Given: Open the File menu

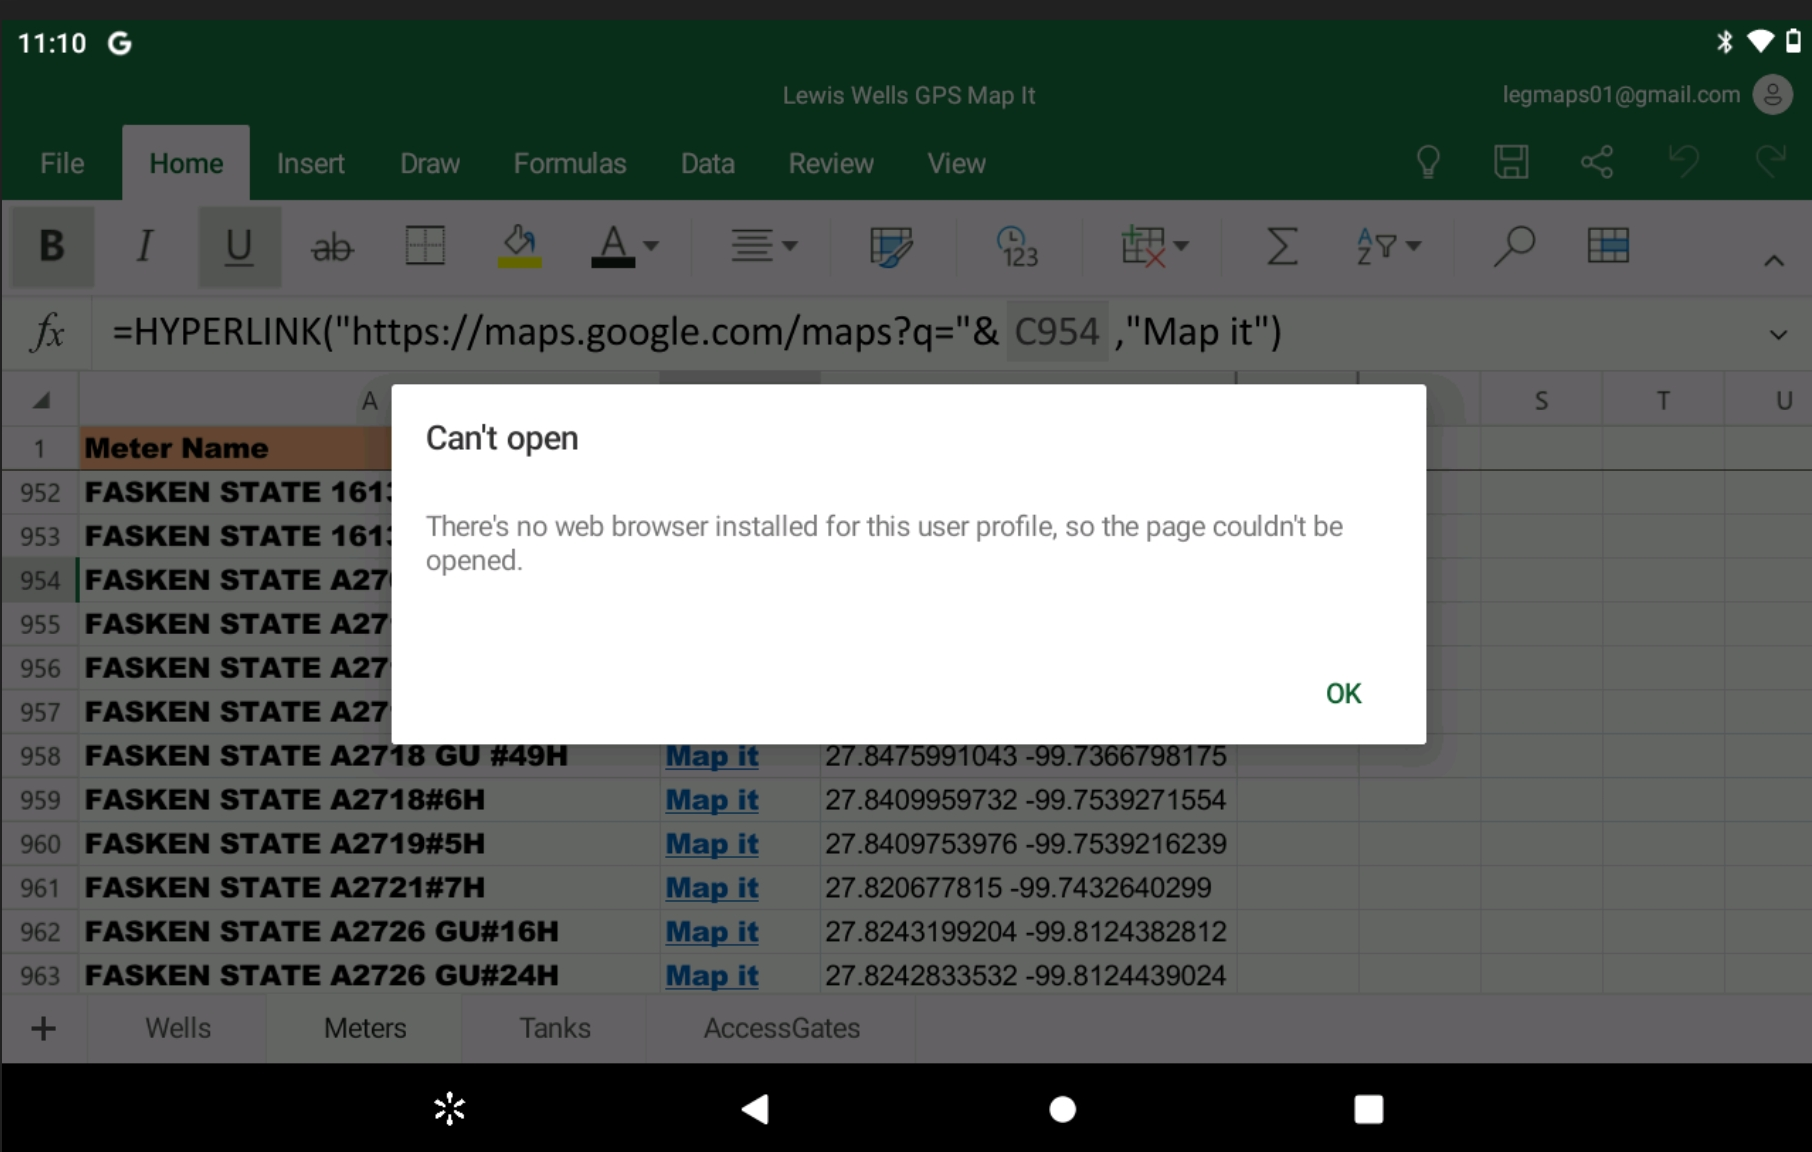Looking at the screenshot, I should click(x=62, y=163).
